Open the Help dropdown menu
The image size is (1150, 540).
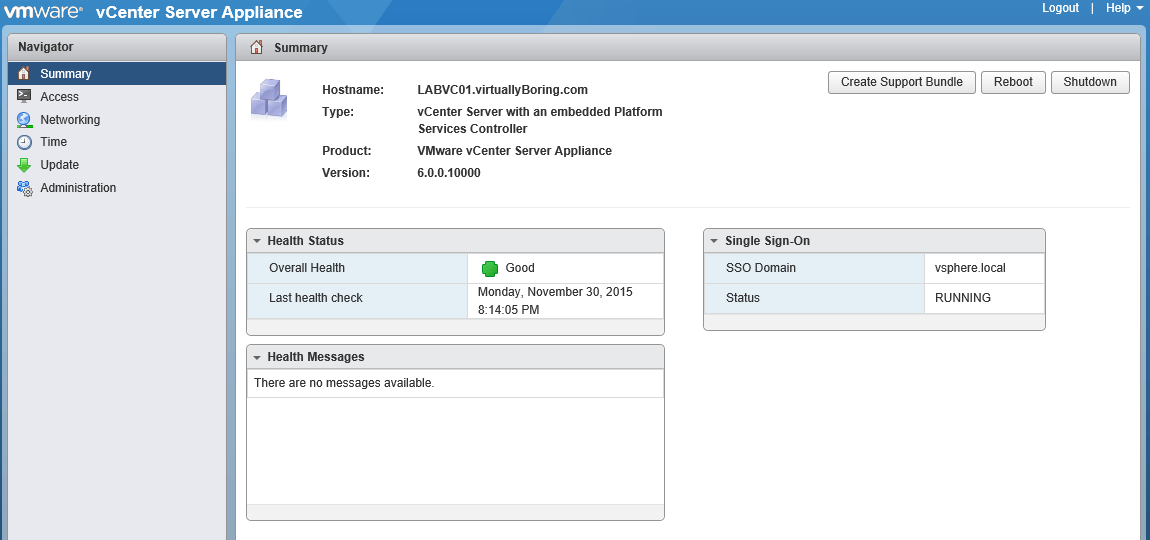[x=1125, y=8]
